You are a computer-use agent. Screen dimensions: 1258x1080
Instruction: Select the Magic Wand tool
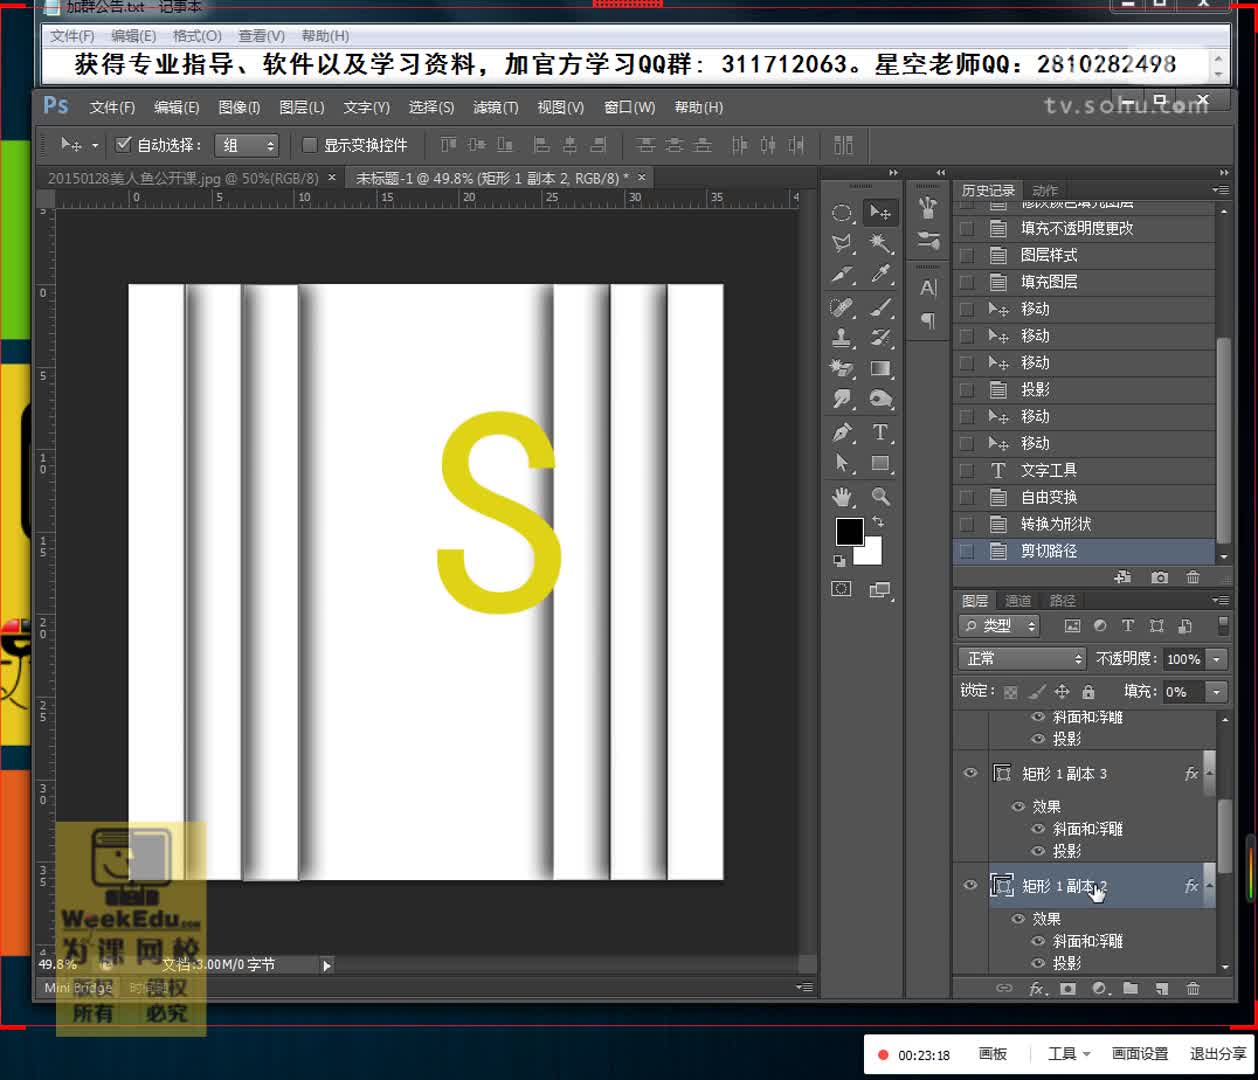pos(880,243)
